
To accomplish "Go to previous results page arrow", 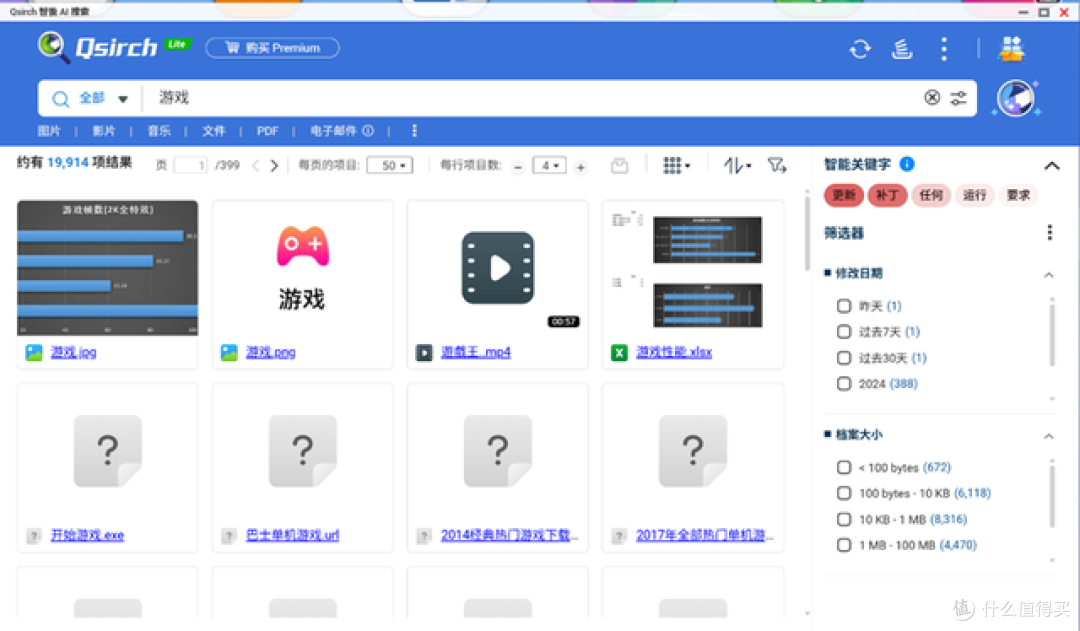I will [256, 165].
